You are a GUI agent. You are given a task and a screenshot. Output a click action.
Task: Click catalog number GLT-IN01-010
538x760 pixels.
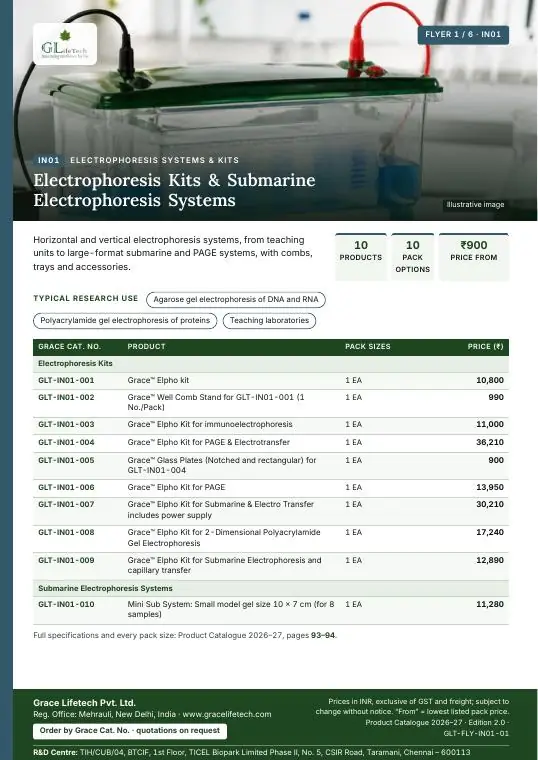coord(66,605)
